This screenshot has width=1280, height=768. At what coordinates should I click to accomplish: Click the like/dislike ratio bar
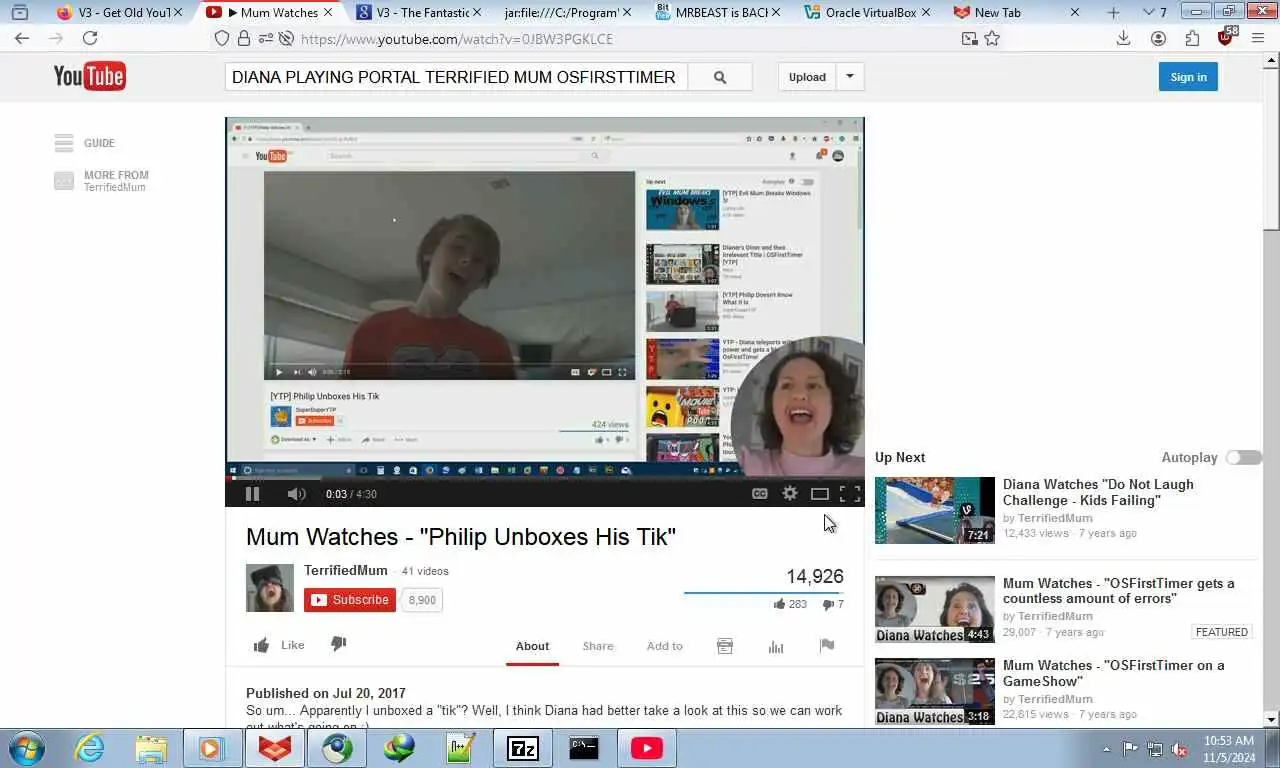click(x=763, y=593)
